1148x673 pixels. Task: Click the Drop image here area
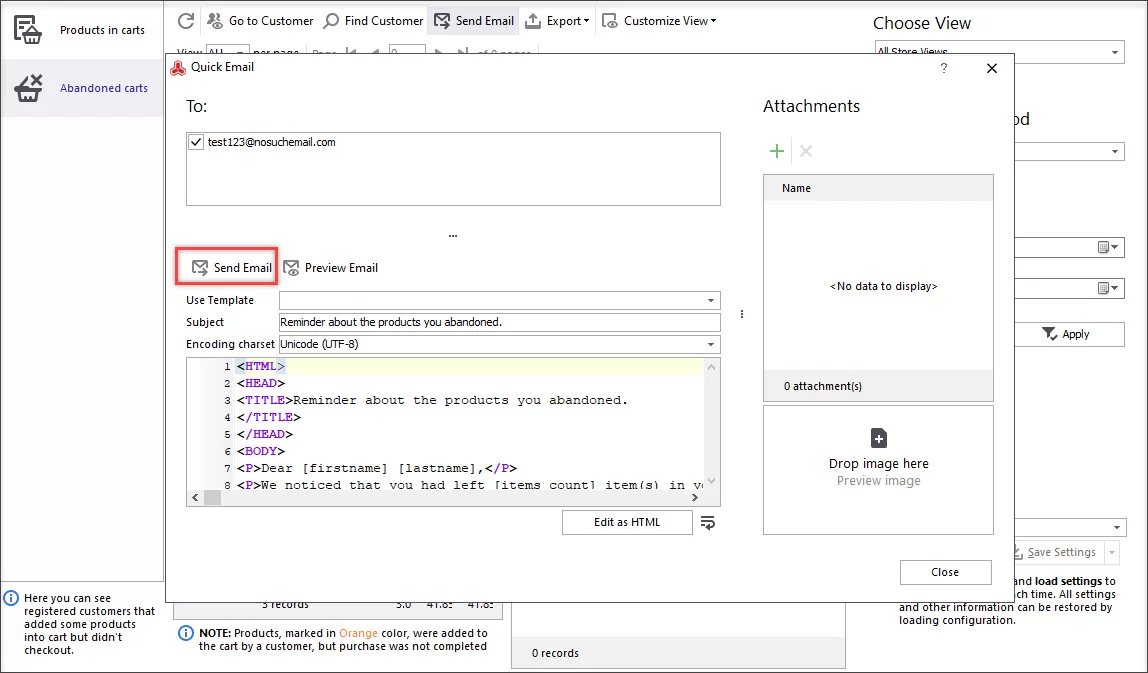point(878,470)
